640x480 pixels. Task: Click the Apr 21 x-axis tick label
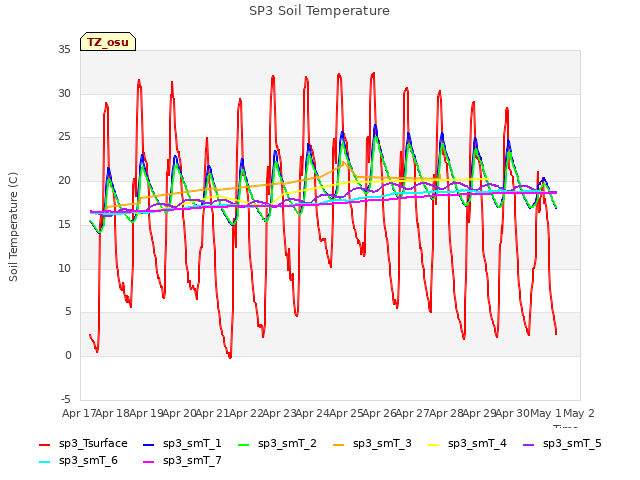click(x=212, y=413)
